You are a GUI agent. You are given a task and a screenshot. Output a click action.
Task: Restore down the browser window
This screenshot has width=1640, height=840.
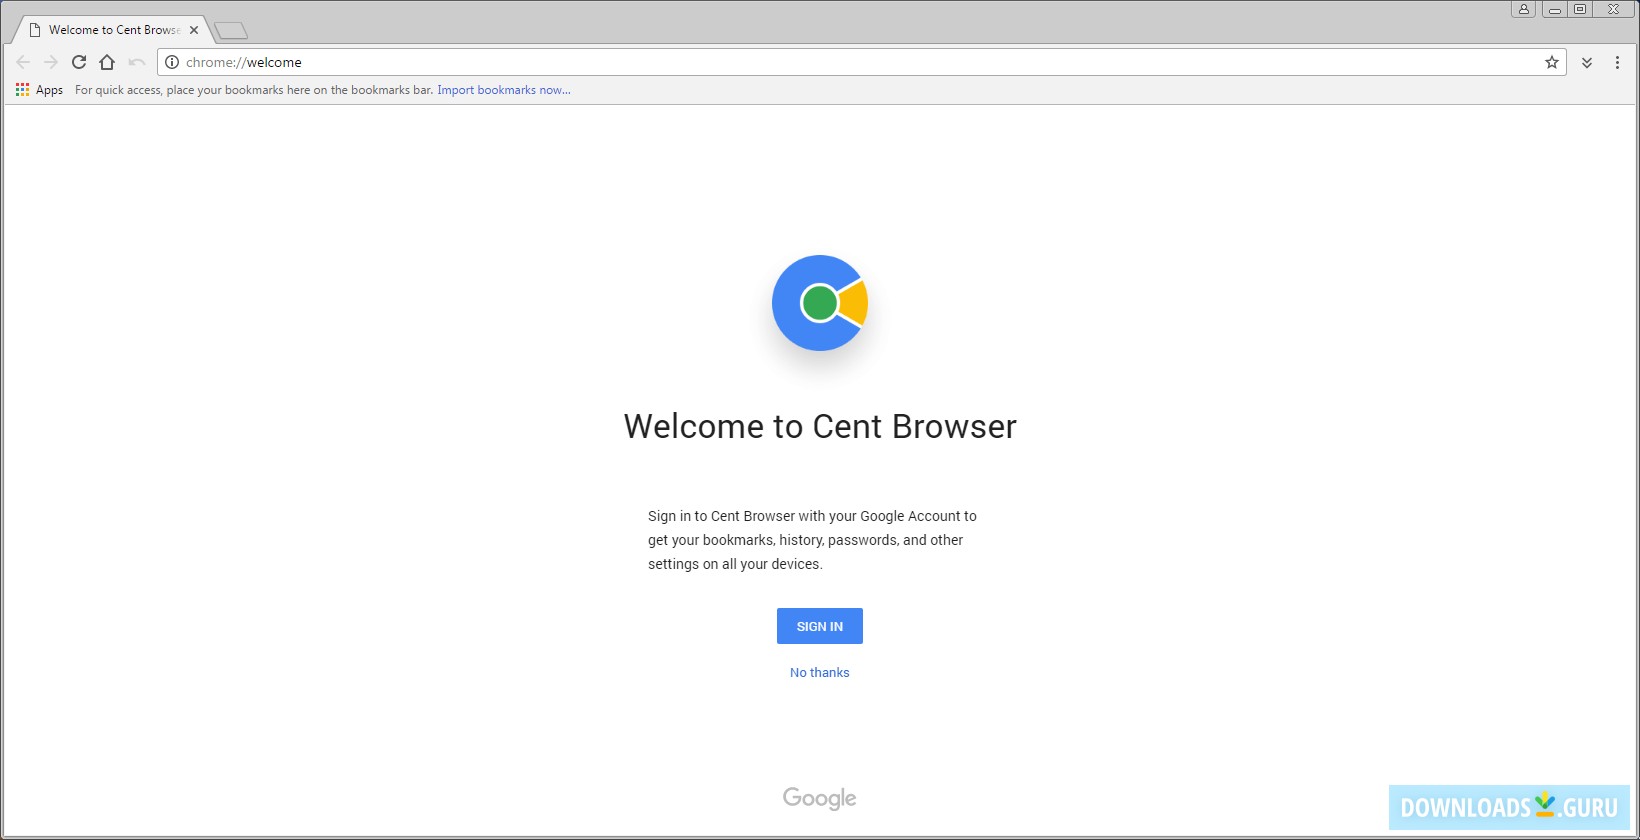[x=1580, y=9]
